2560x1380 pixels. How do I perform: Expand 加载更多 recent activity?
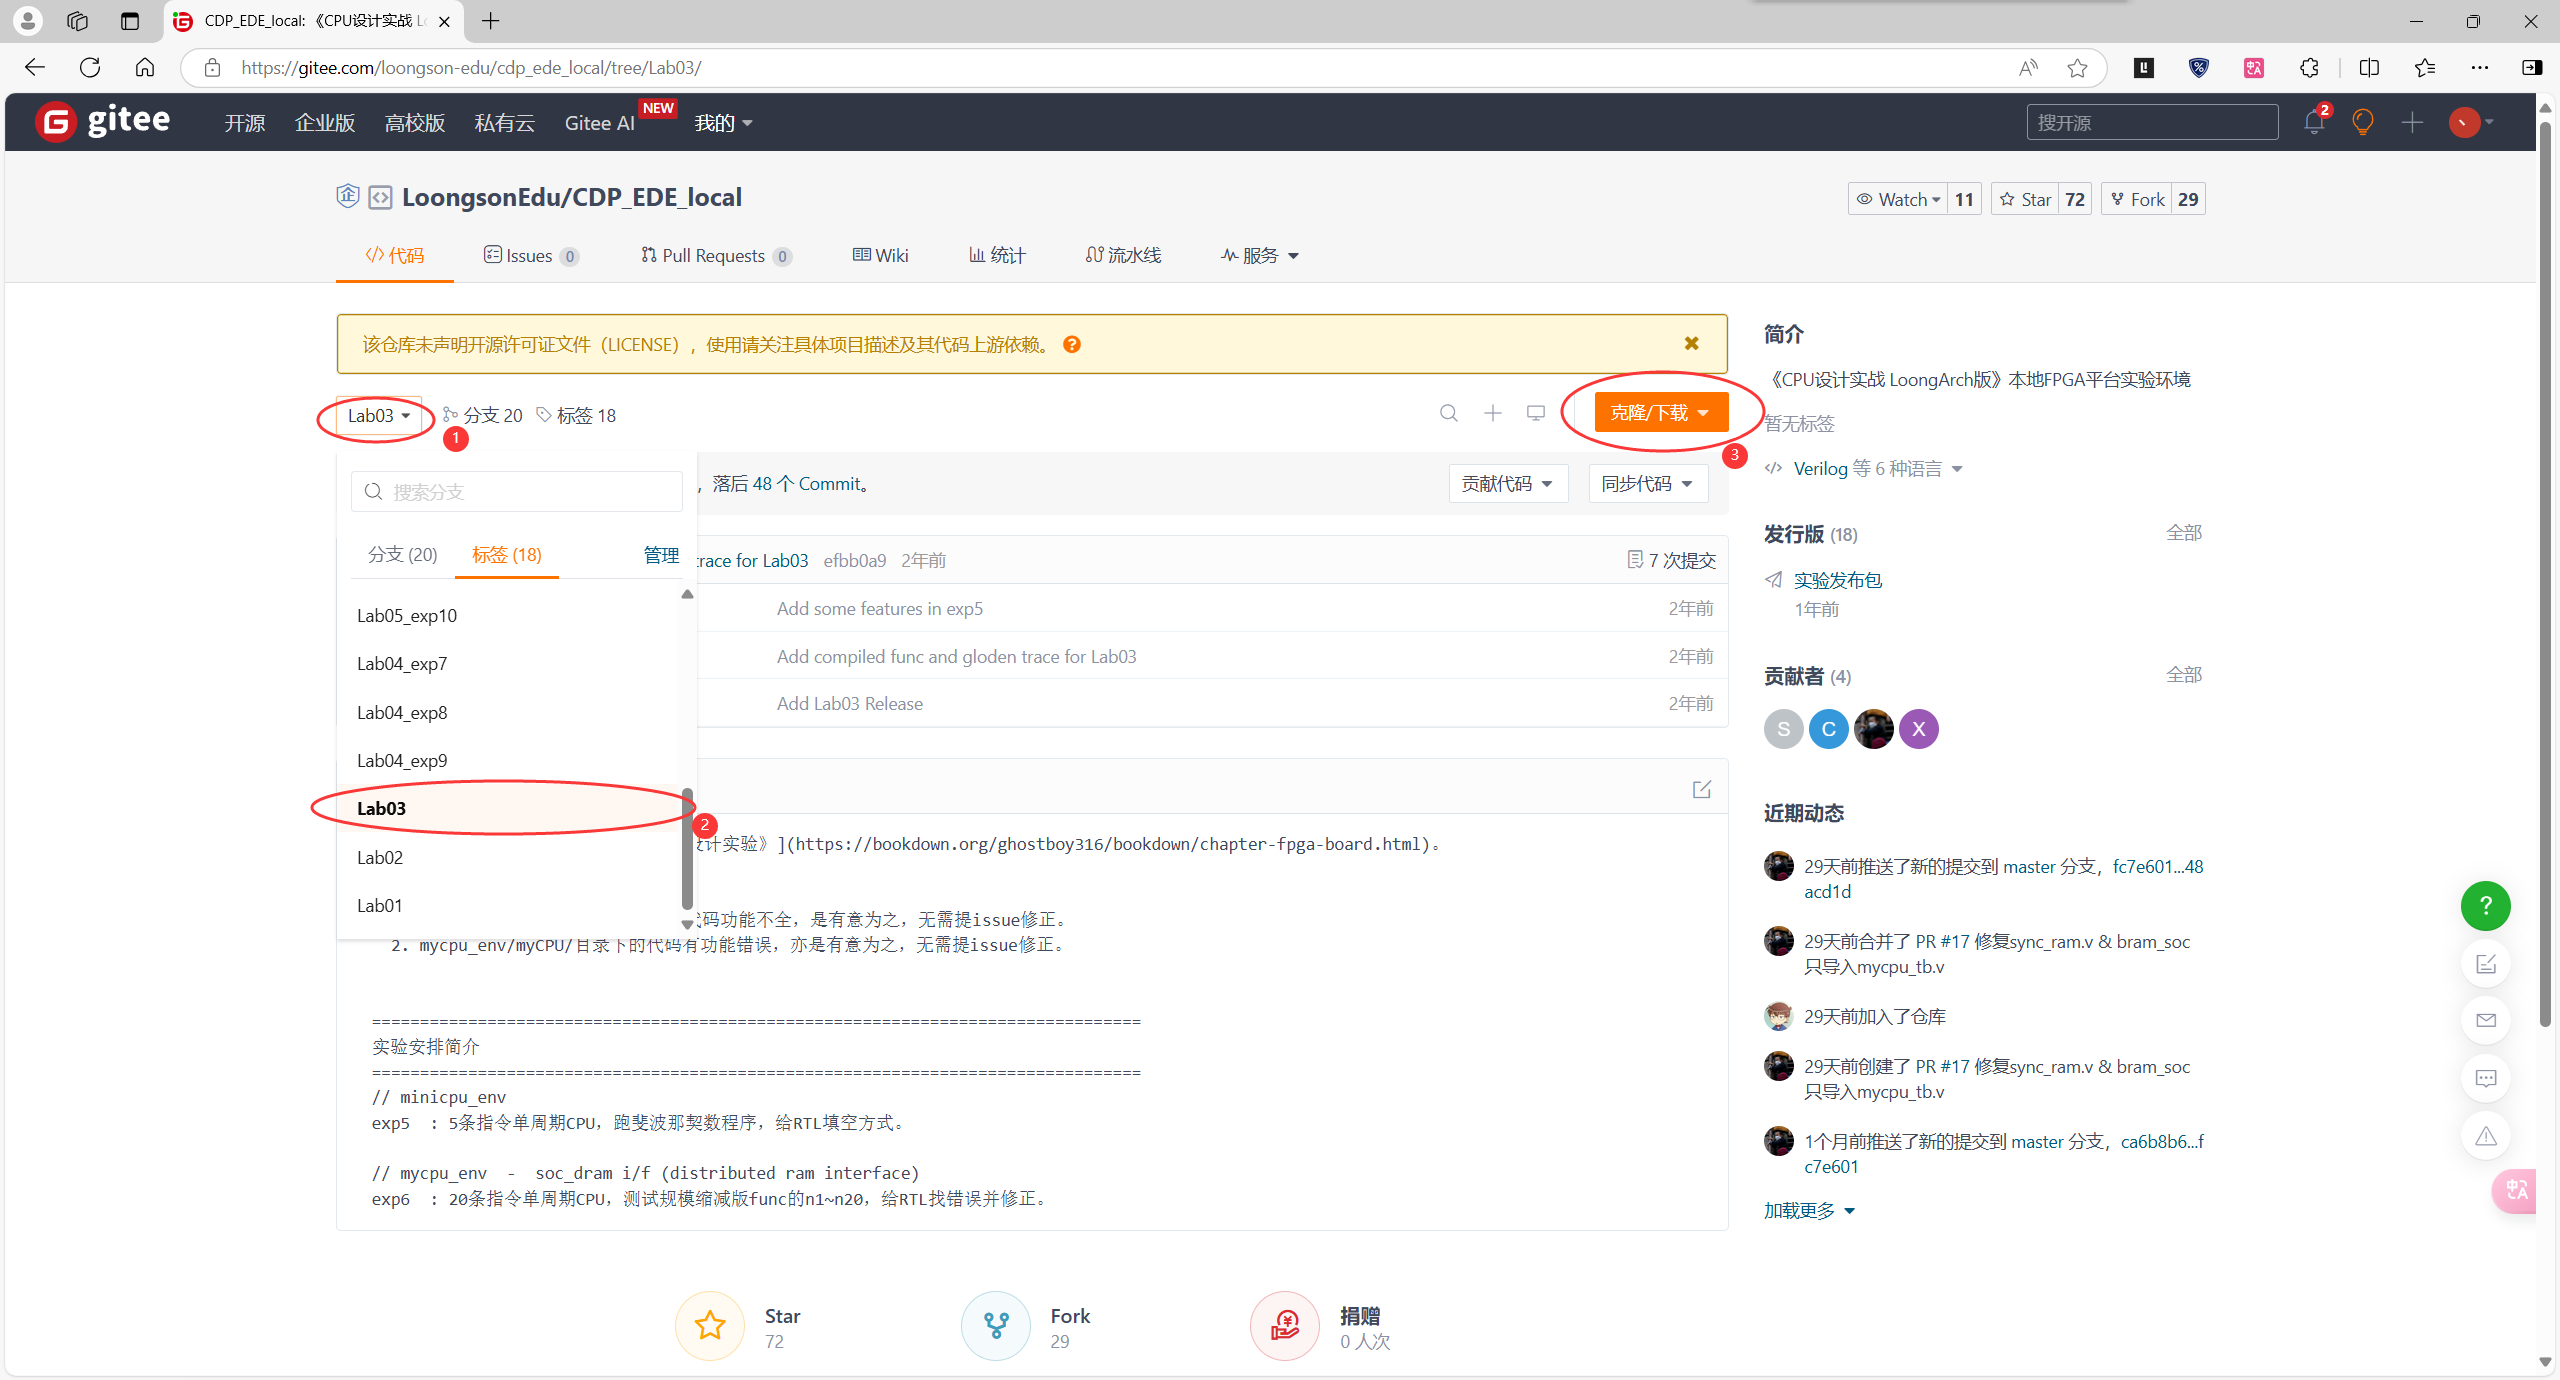point(1809,1211)
